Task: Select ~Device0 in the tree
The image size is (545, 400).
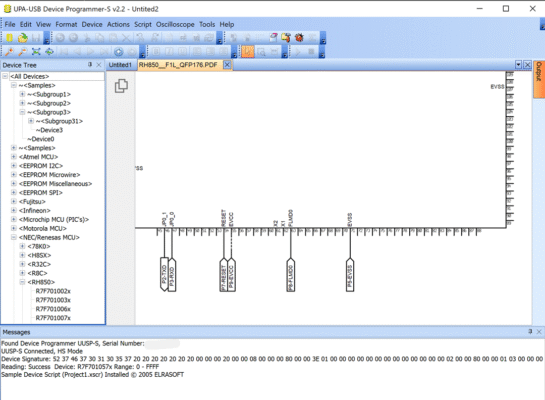Action: 41,139
